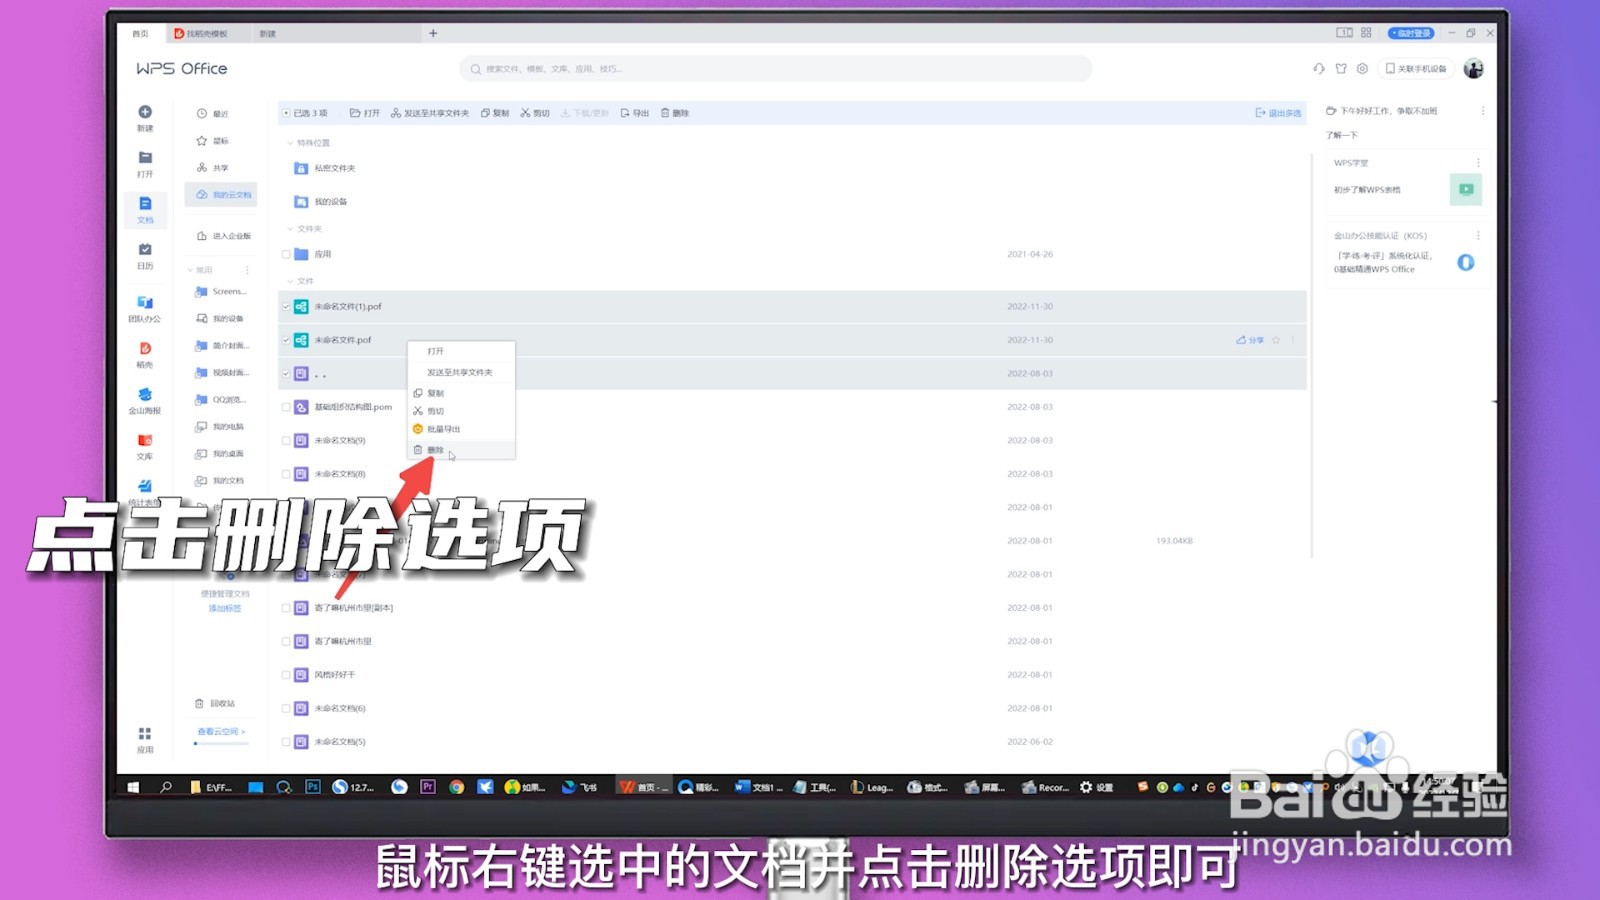Open the 常用 group three-dot menu
The width and height of the screenshot is (1600, 900).
click(x=247, y=270)
